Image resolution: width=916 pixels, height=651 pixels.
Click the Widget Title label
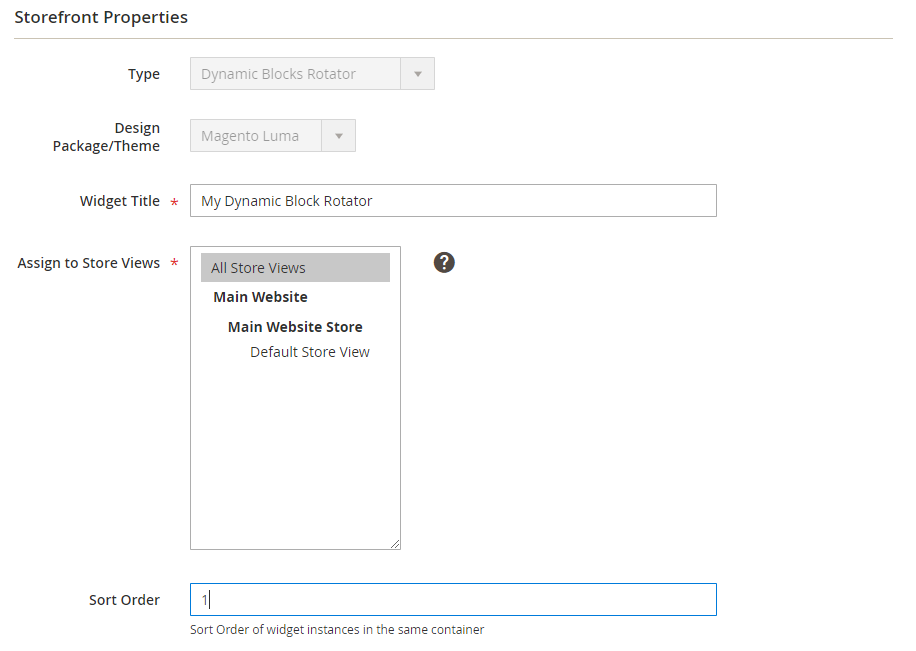120,201
